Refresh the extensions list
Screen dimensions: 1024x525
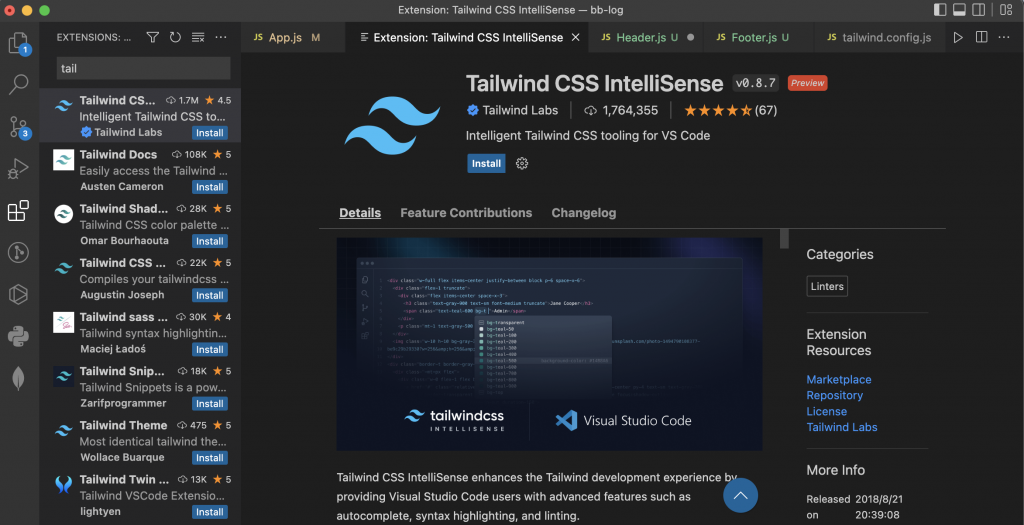175,37
